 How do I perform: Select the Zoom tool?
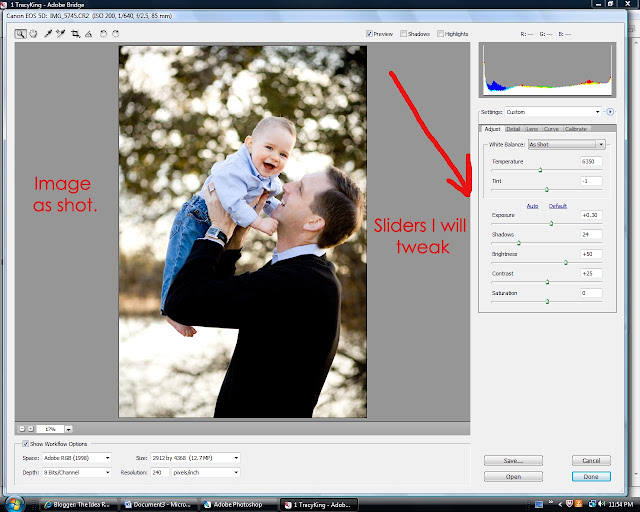tap(20, 34)
